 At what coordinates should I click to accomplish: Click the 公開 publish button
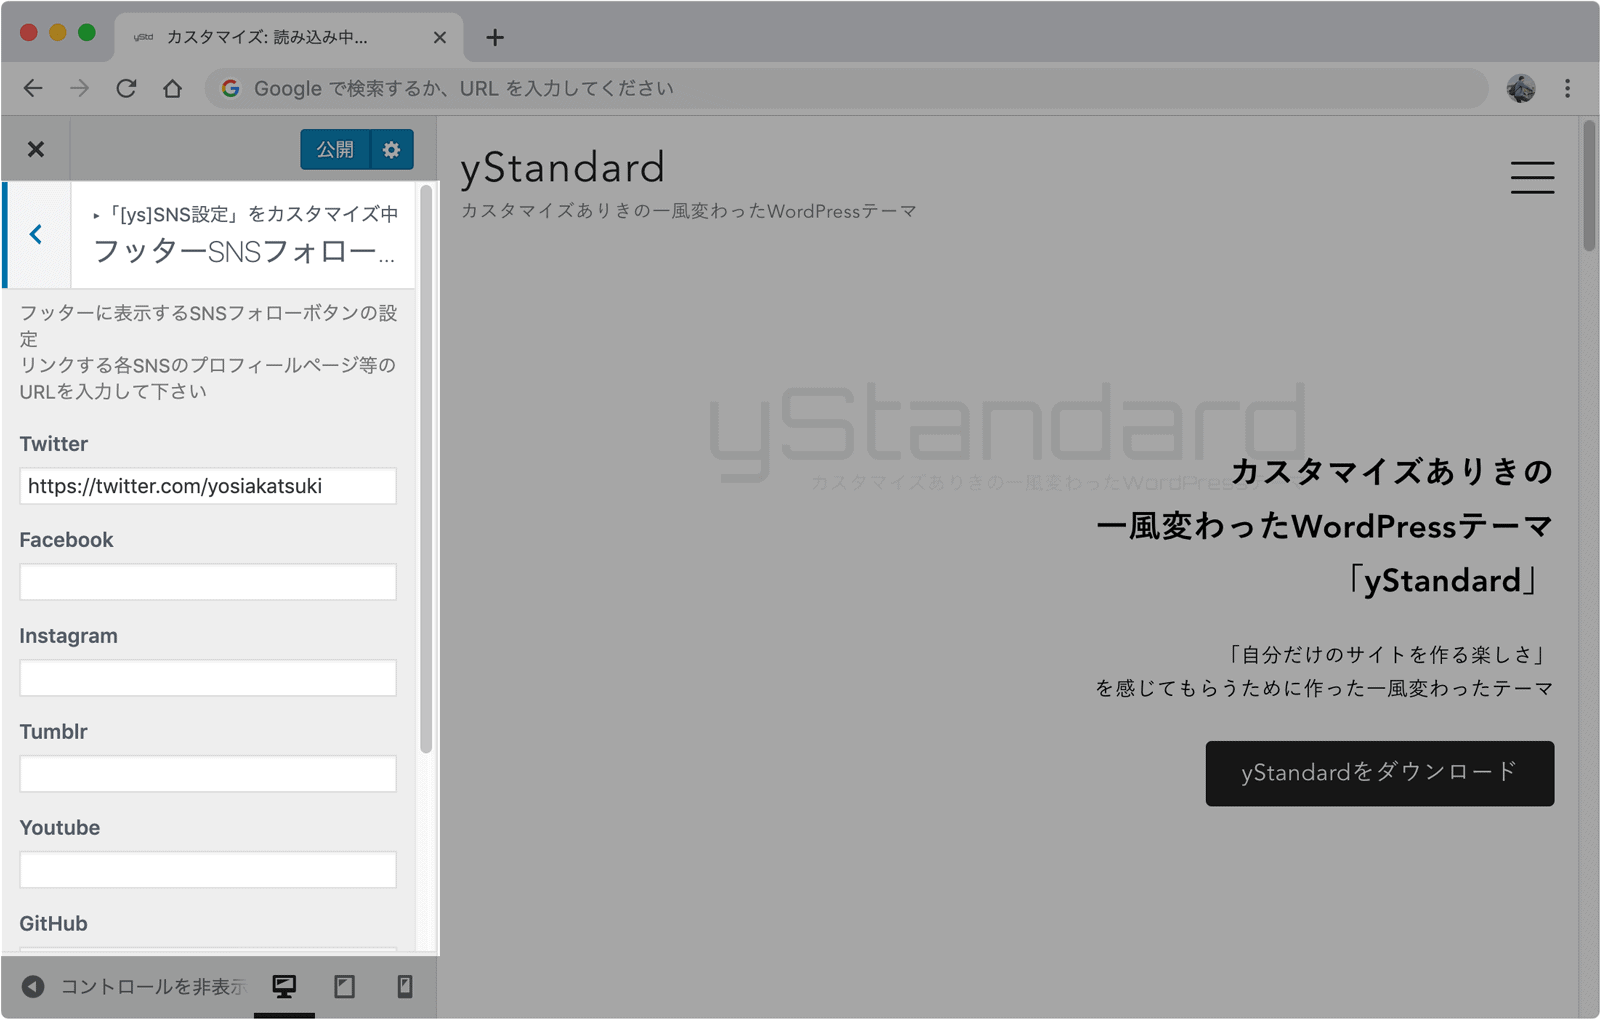coord(335,149)
